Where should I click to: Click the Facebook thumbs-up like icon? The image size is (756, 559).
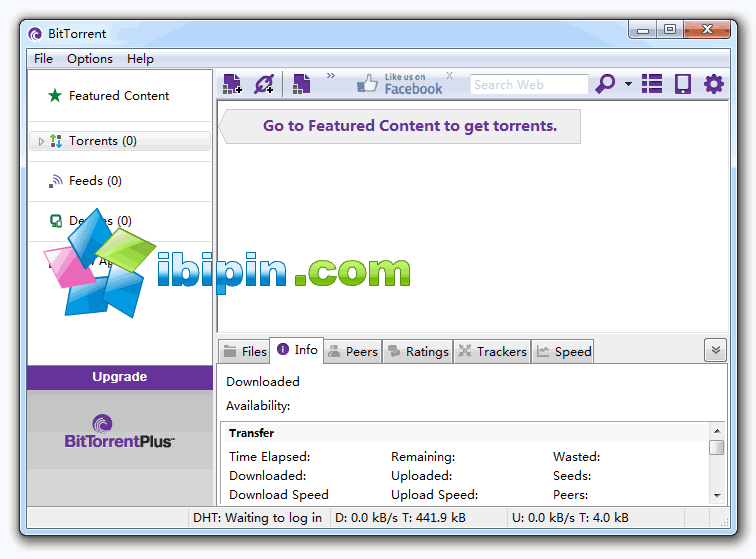367,83
